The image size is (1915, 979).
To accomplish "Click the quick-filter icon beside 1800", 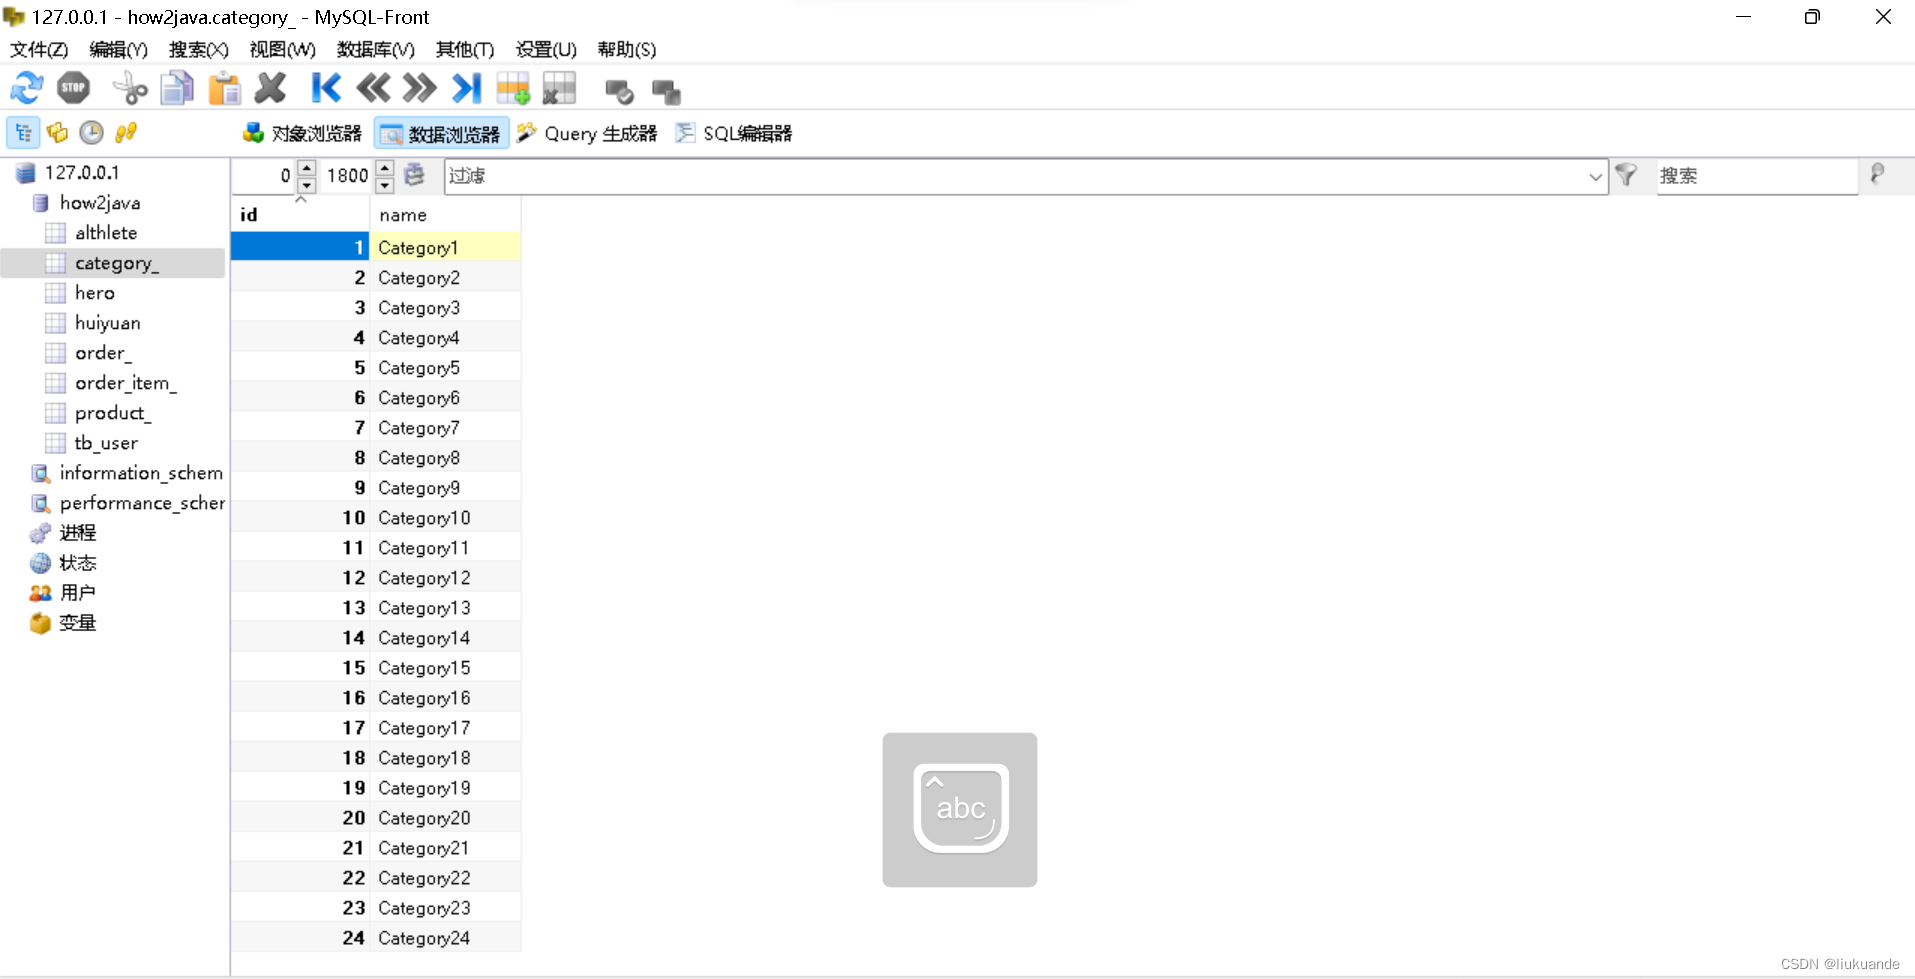I will pyautogui.click(x=415, y=175).
